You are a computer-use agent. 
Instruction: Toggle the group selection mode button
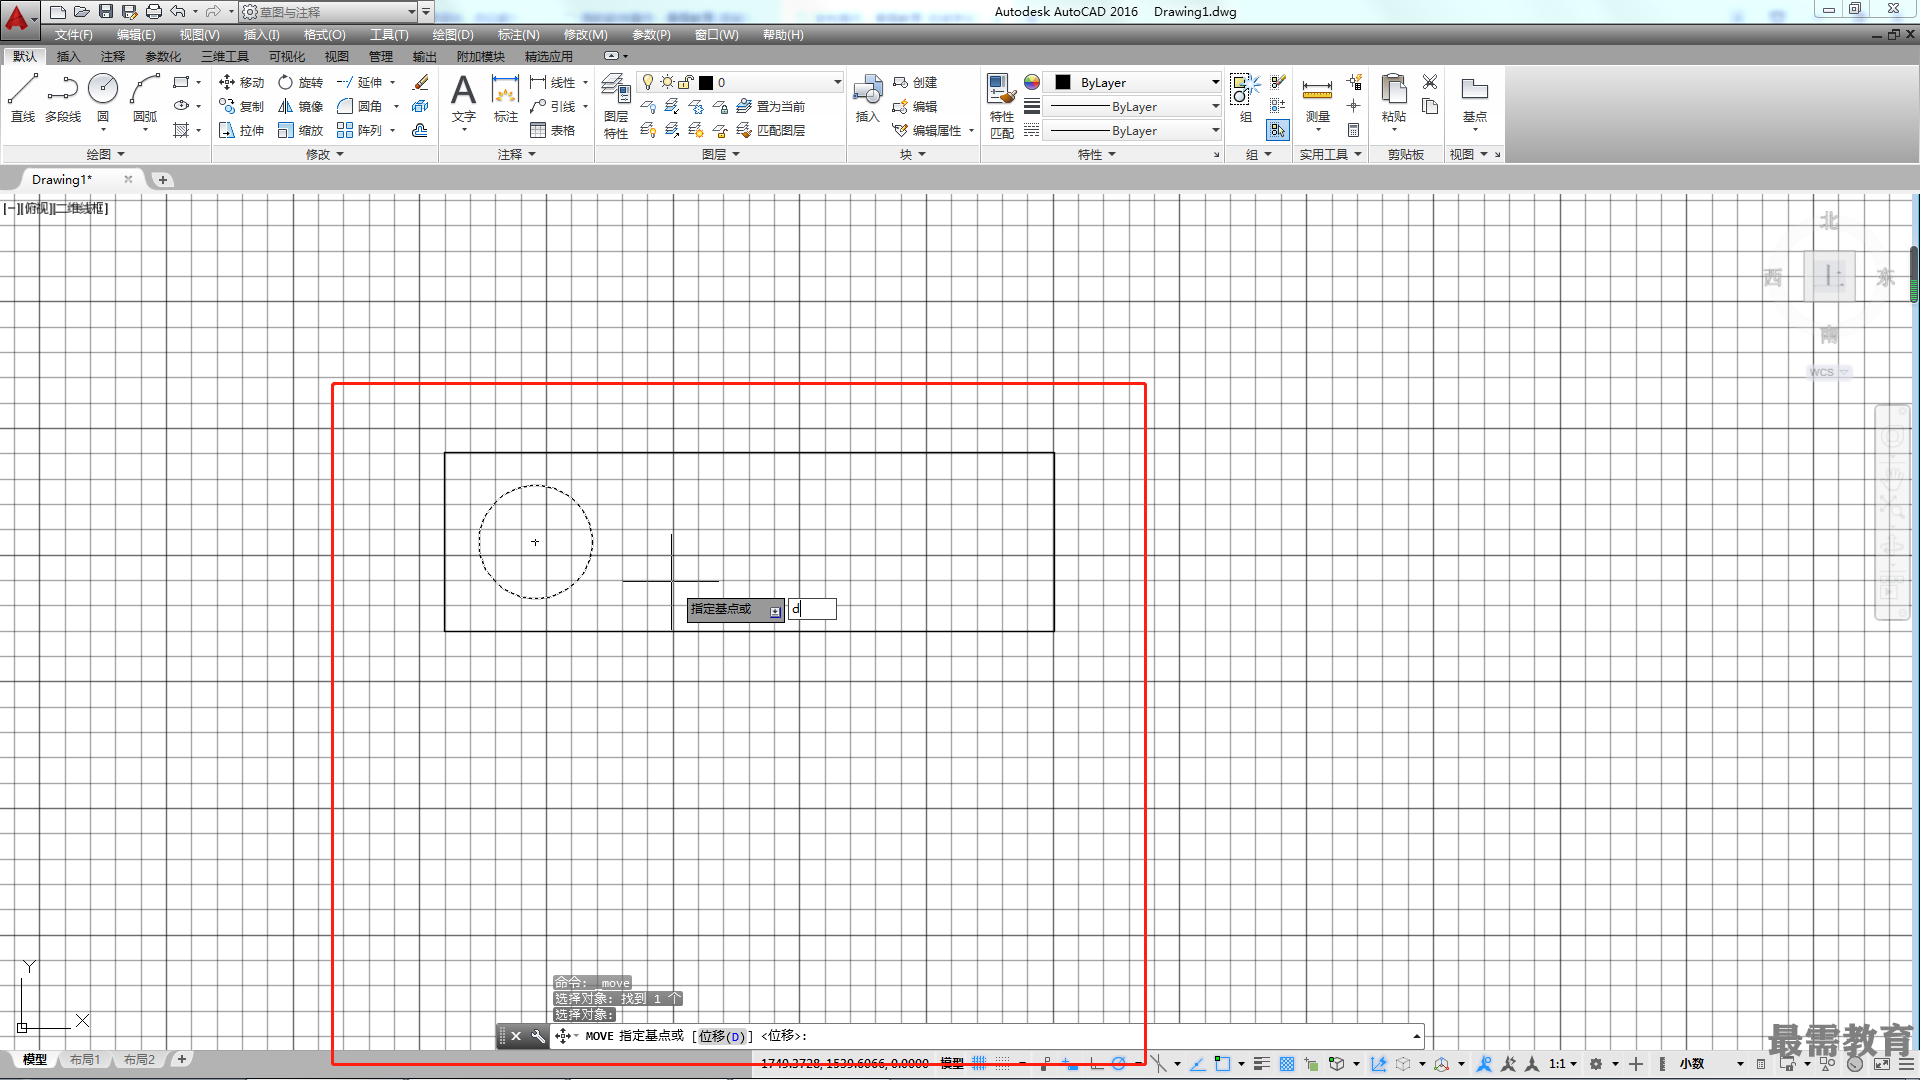pos(1277,130)
